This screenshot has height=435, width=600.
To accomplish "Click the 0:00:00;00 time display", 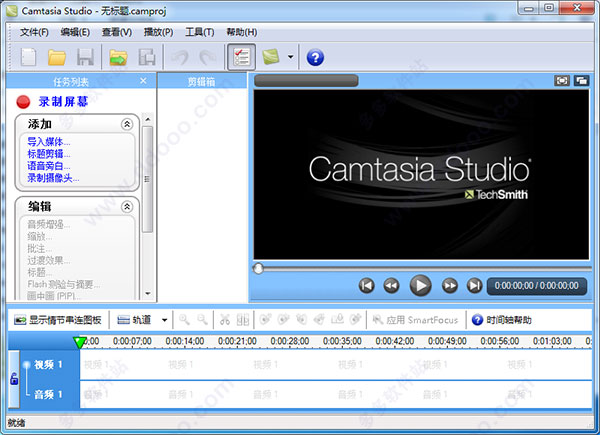I will coord(536,286).
